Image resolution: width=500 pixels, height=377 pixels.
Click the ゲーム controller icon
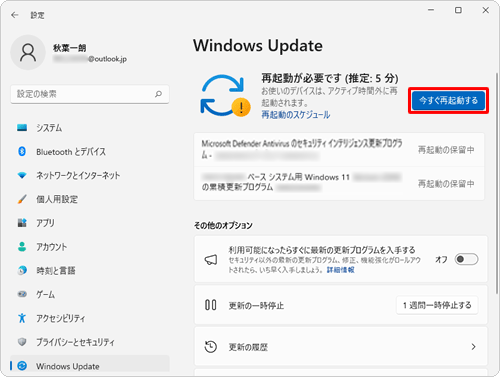[x=22, y=294]
